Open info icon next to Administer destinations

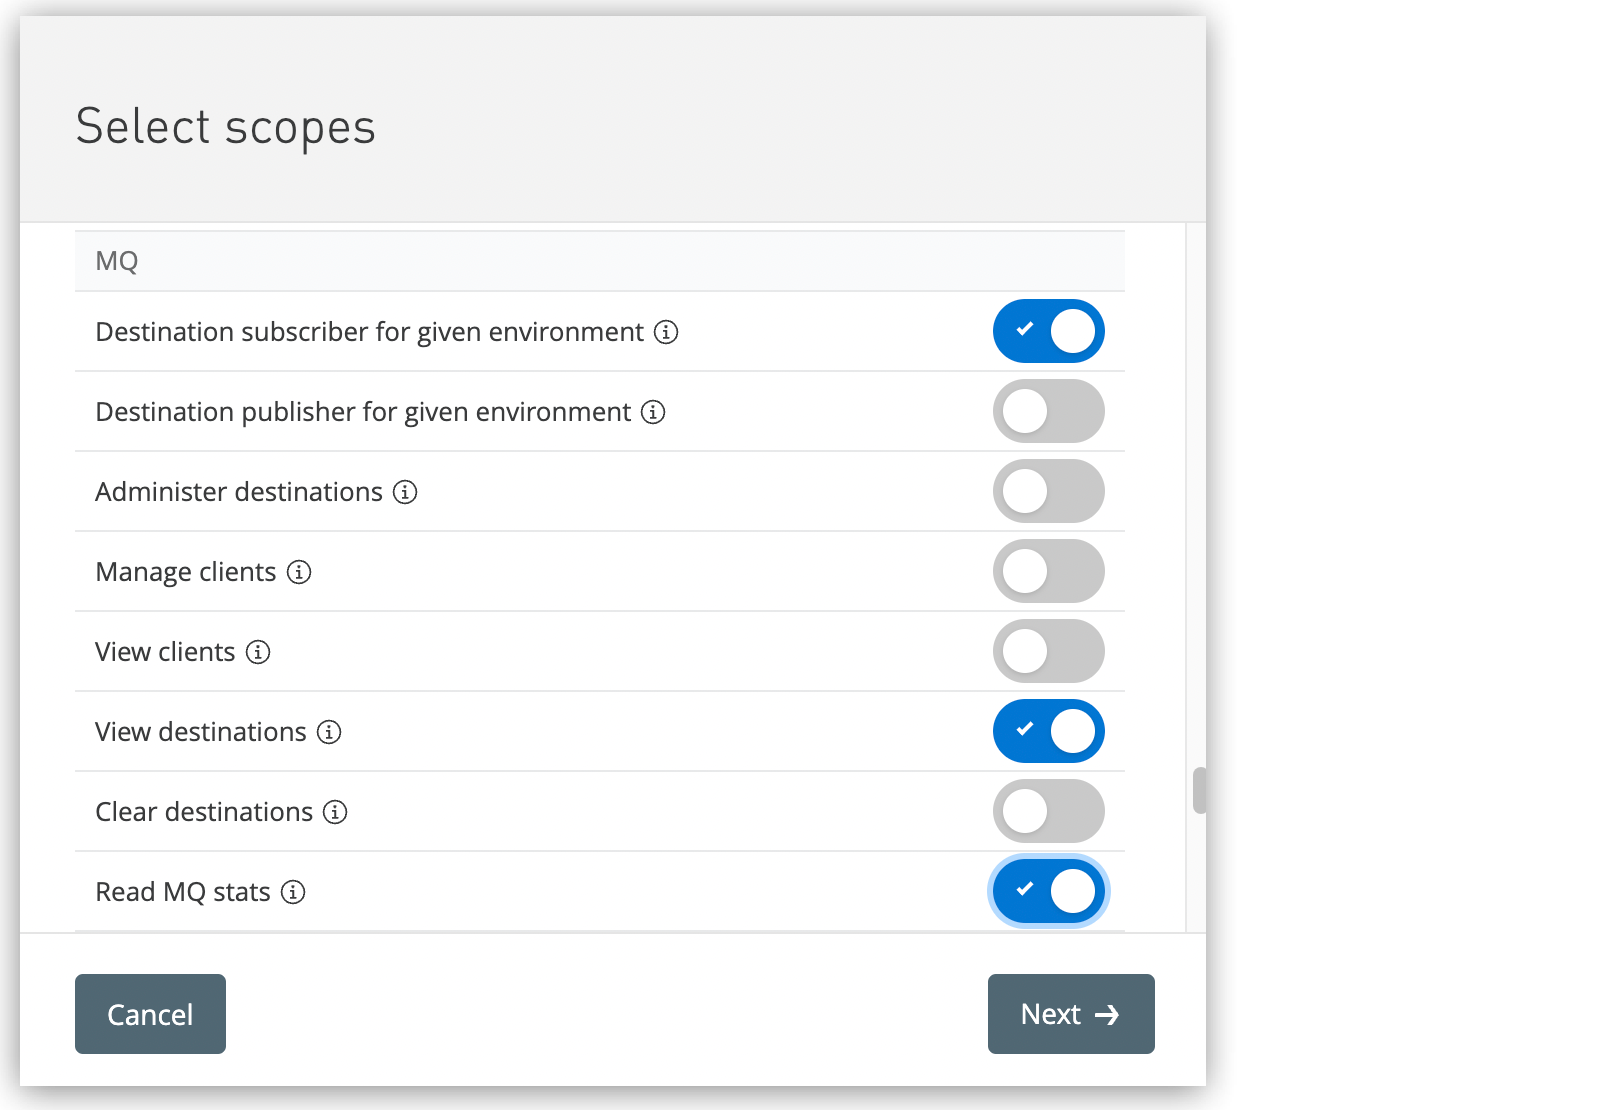(405, 492)
